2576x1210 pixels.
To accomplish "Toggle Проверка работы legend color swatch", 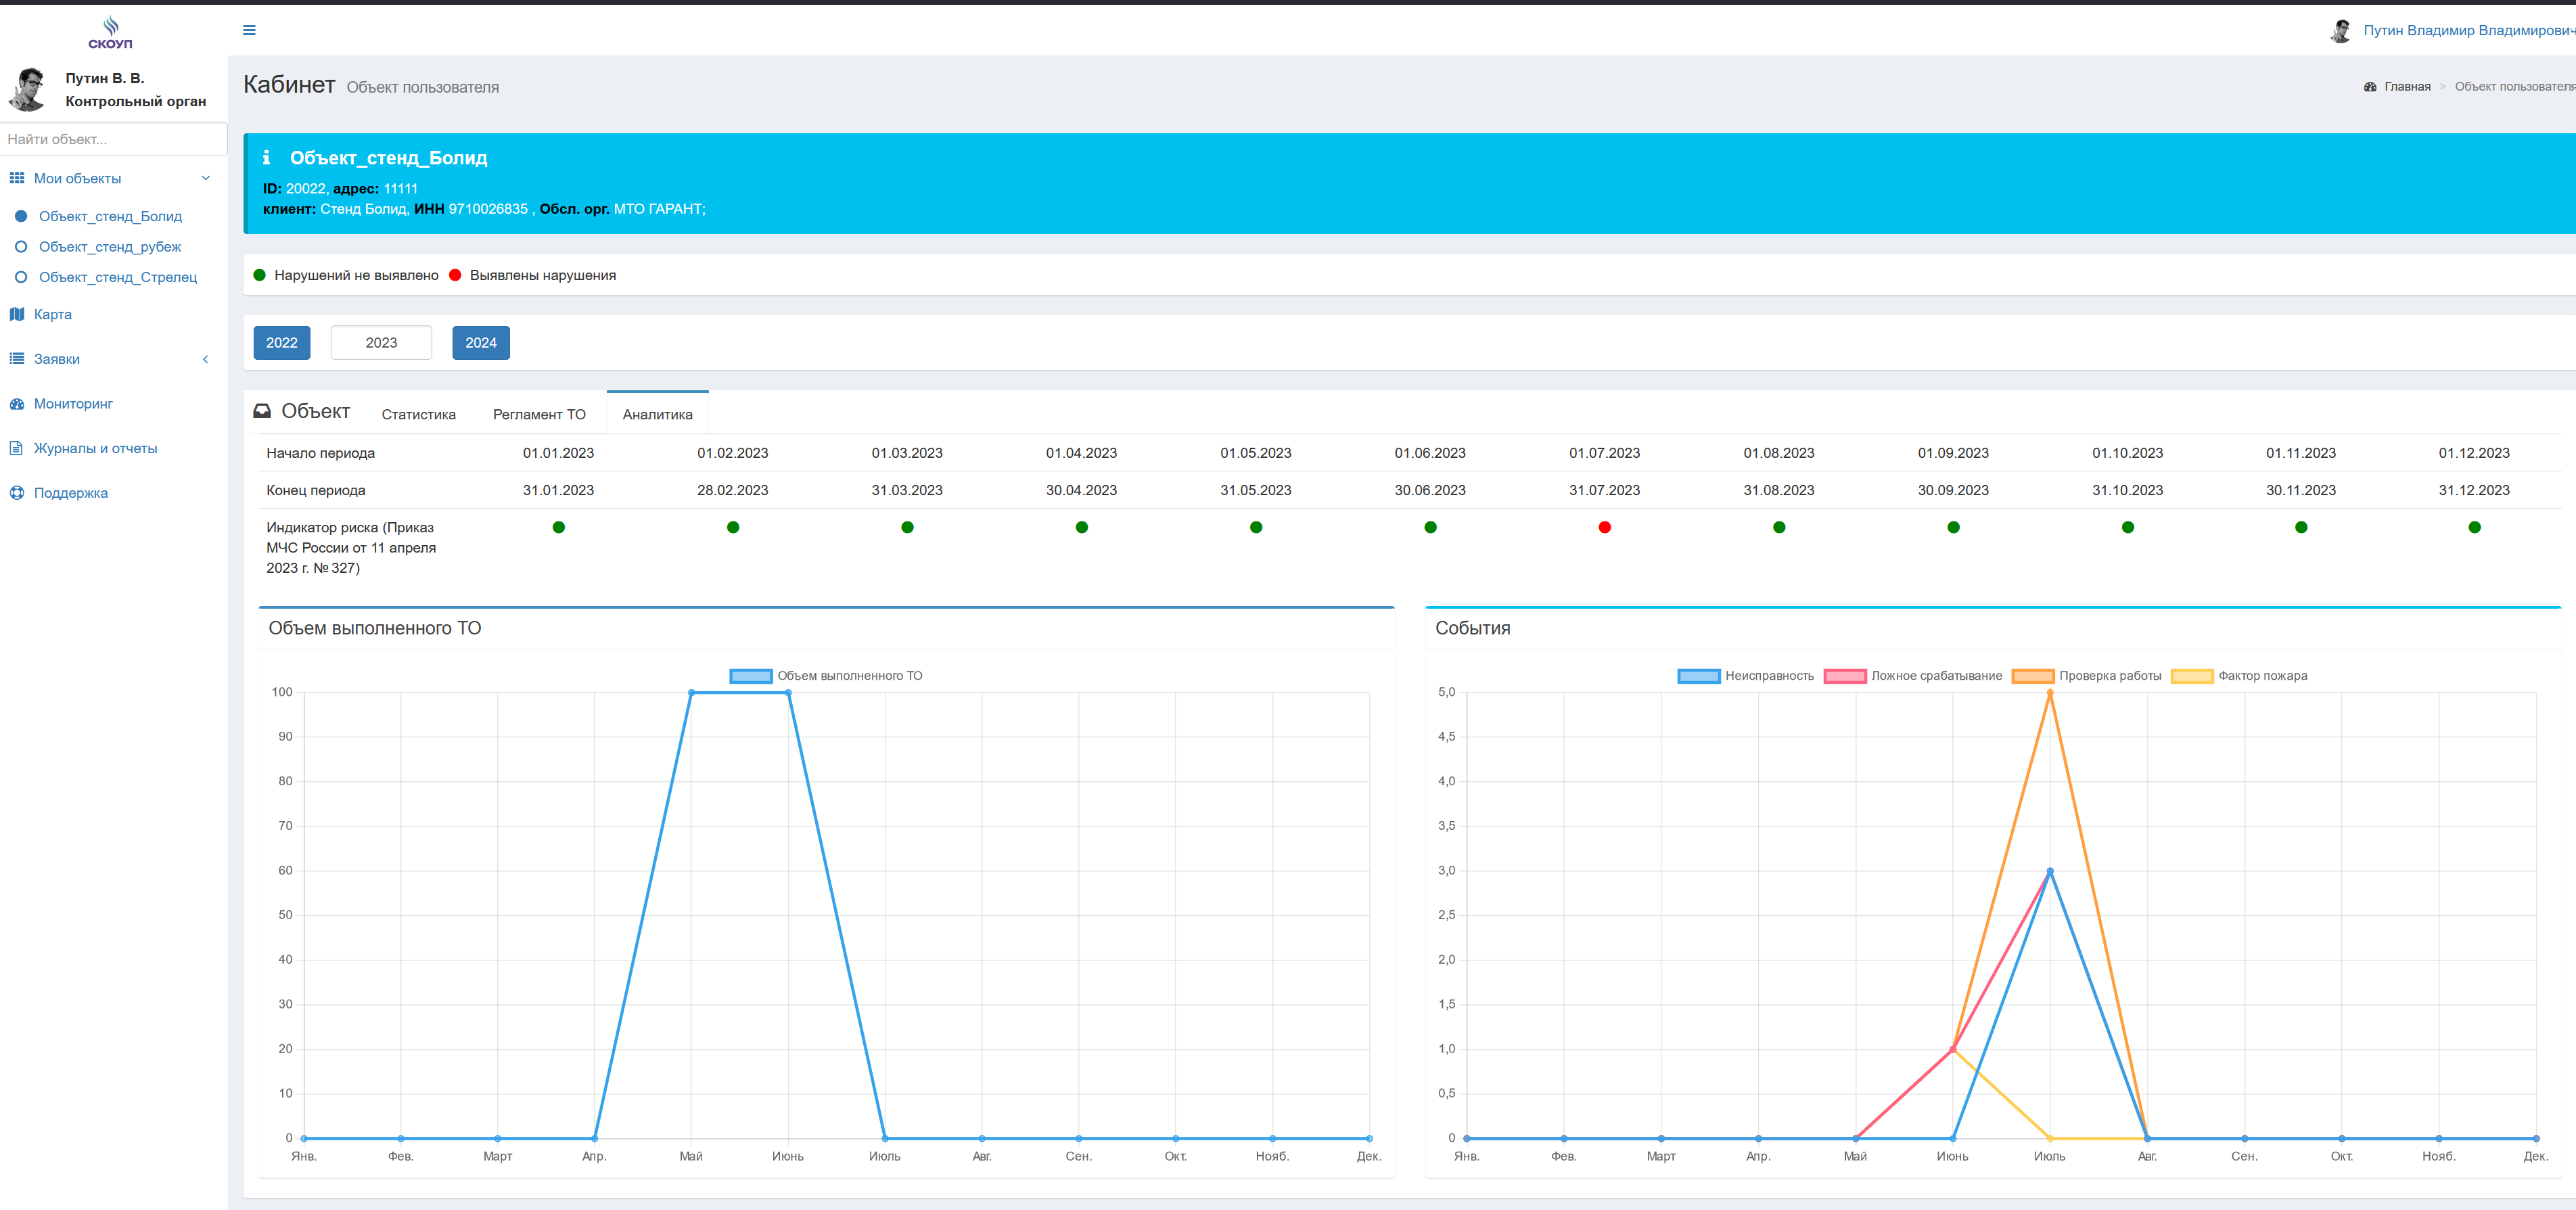I will 2033,676.
